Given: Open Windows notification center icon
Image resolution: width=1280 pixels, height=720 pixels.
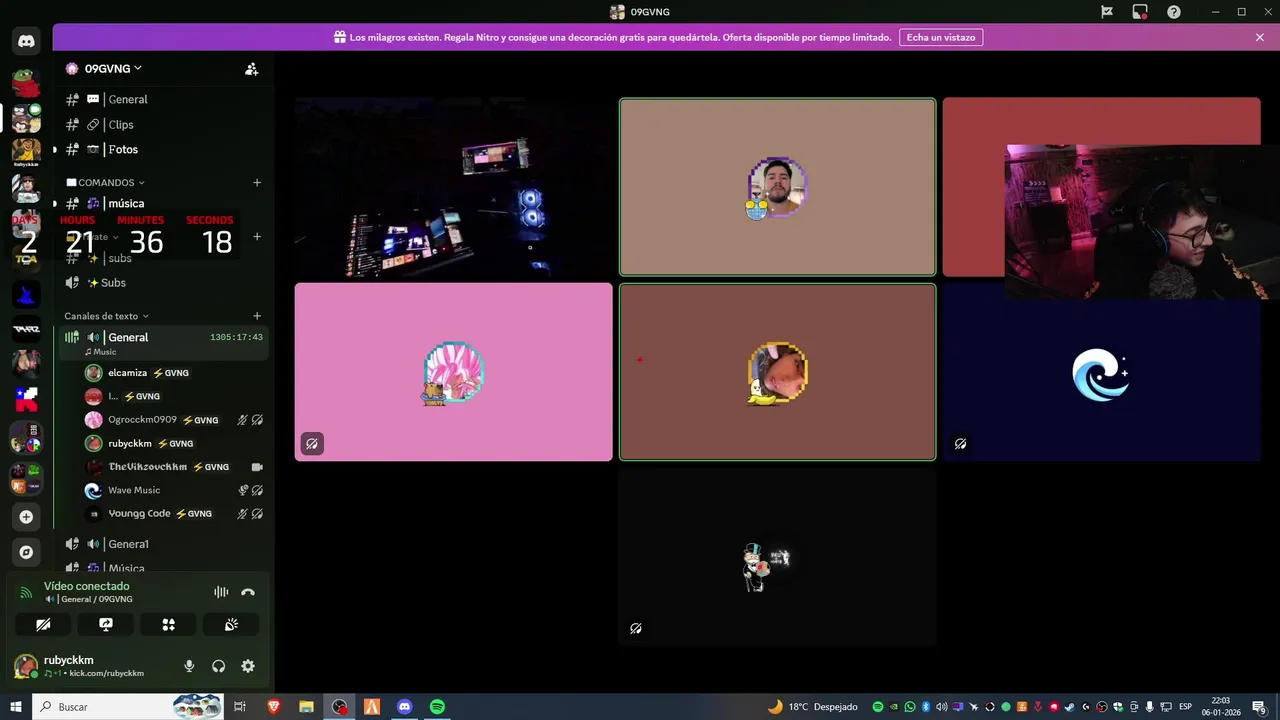Looking at the screenshot, I should pyautogui.click(x=1259, y=707).
